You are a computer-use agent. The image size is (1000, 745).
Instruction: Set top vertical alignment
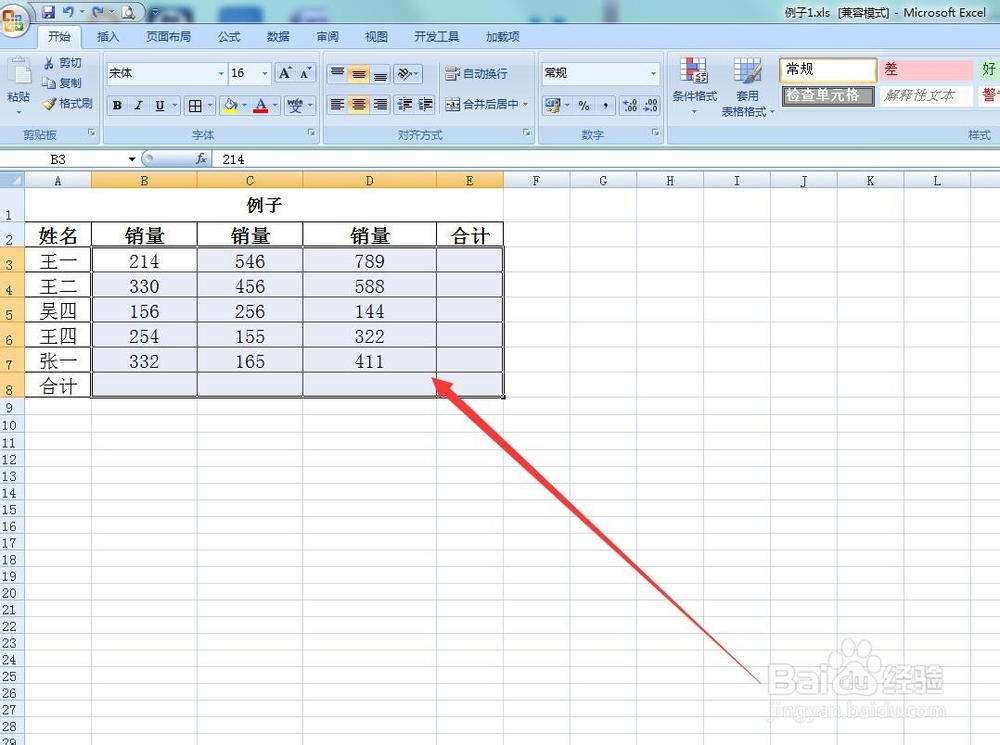click(x=338, y=73)
